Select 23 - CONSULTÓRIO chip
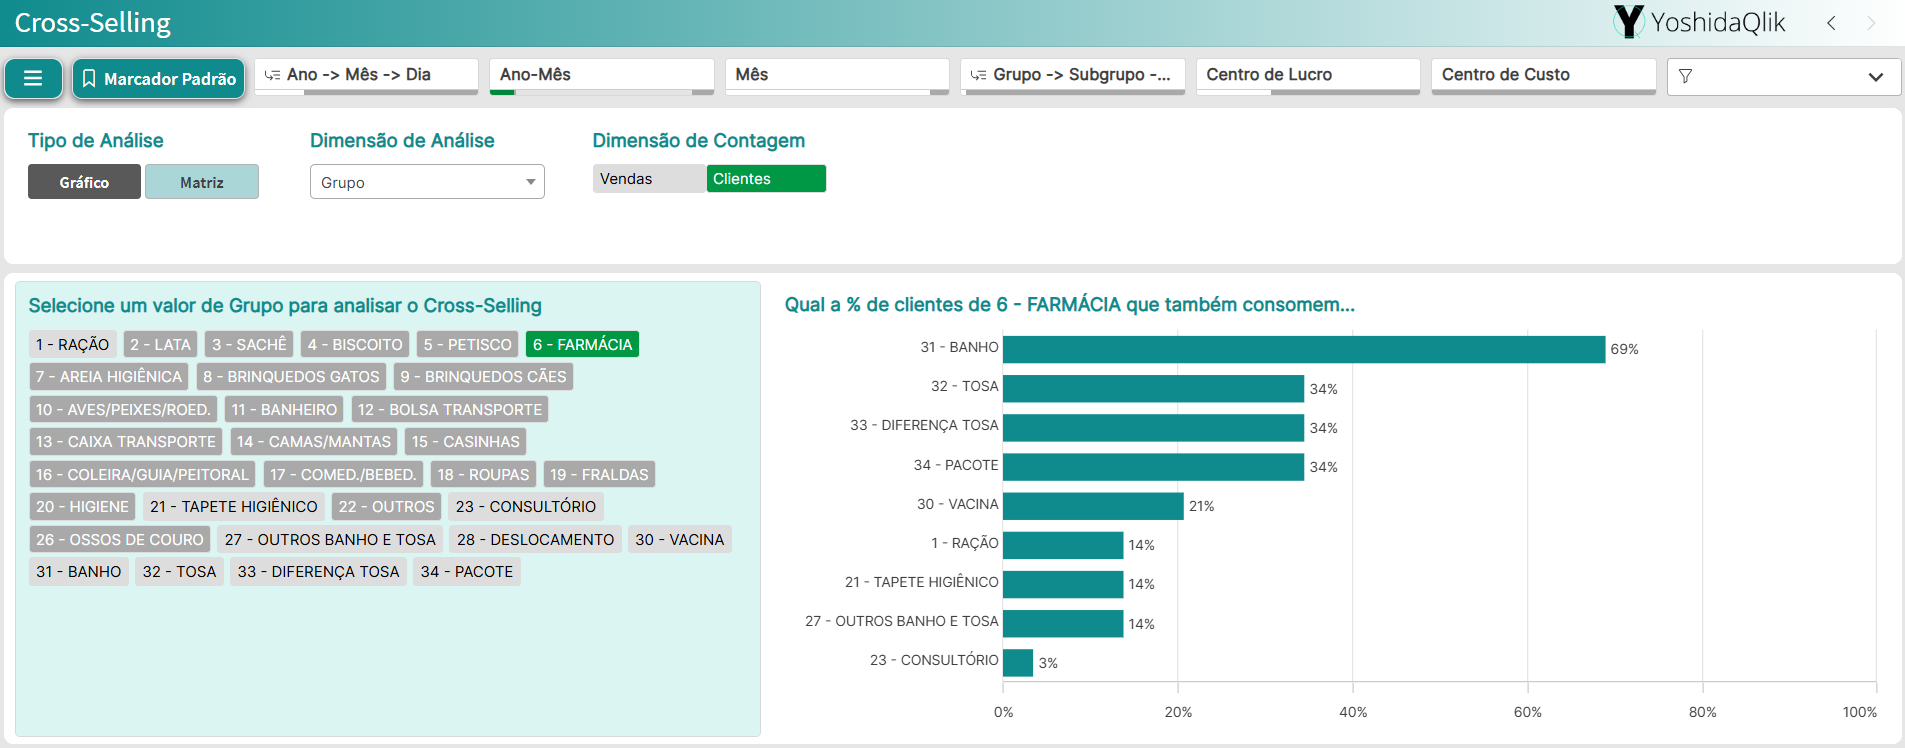 pos(526,507)
